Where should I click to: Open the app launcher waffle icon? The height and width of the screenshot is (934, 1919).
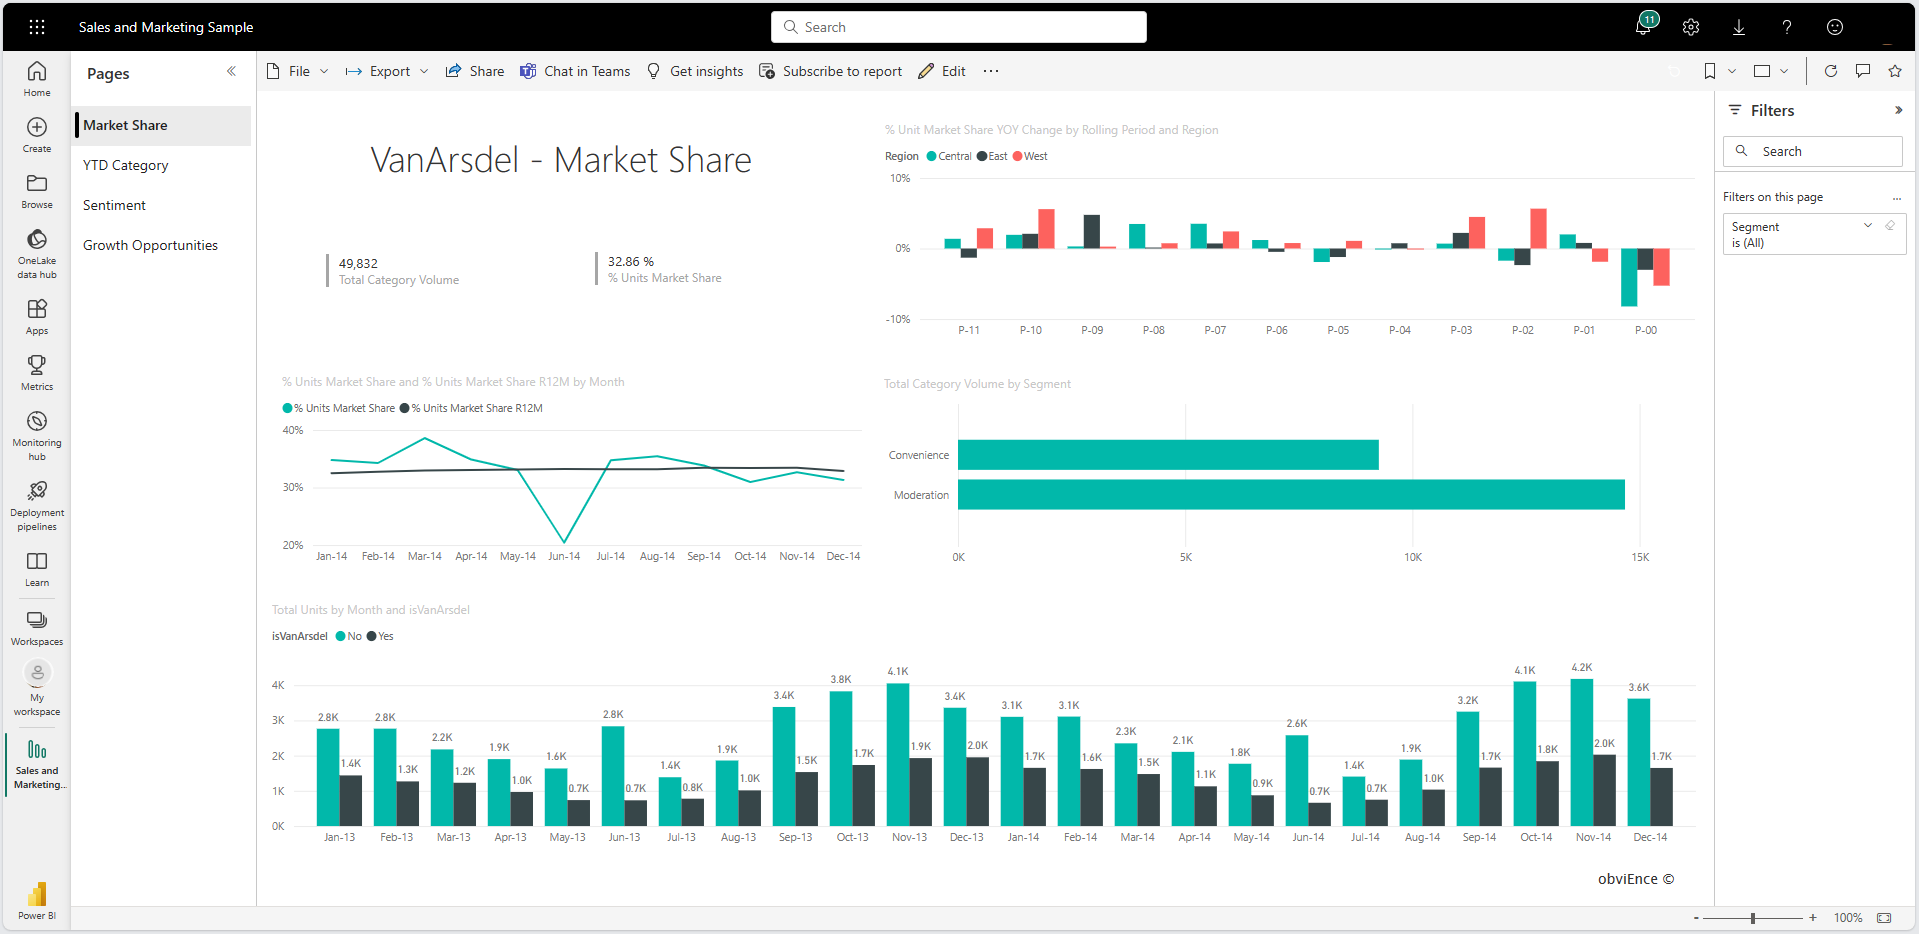[37, 27]
